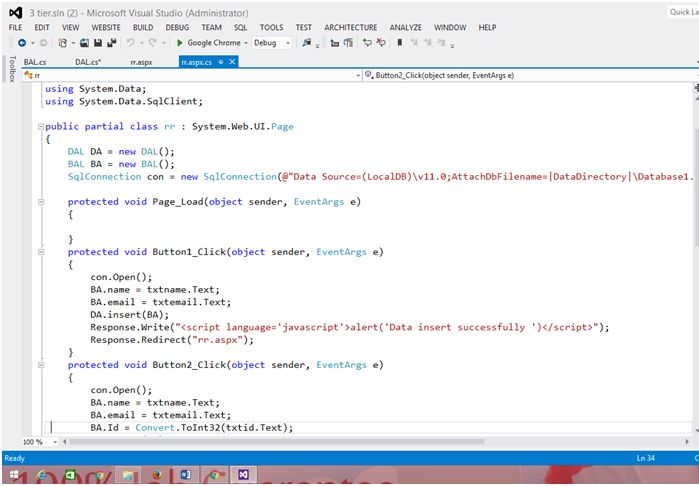Click the decrease indent toolbar icon
The width and height of the screenshot is (699, 486).
click(x=334, y=43)
